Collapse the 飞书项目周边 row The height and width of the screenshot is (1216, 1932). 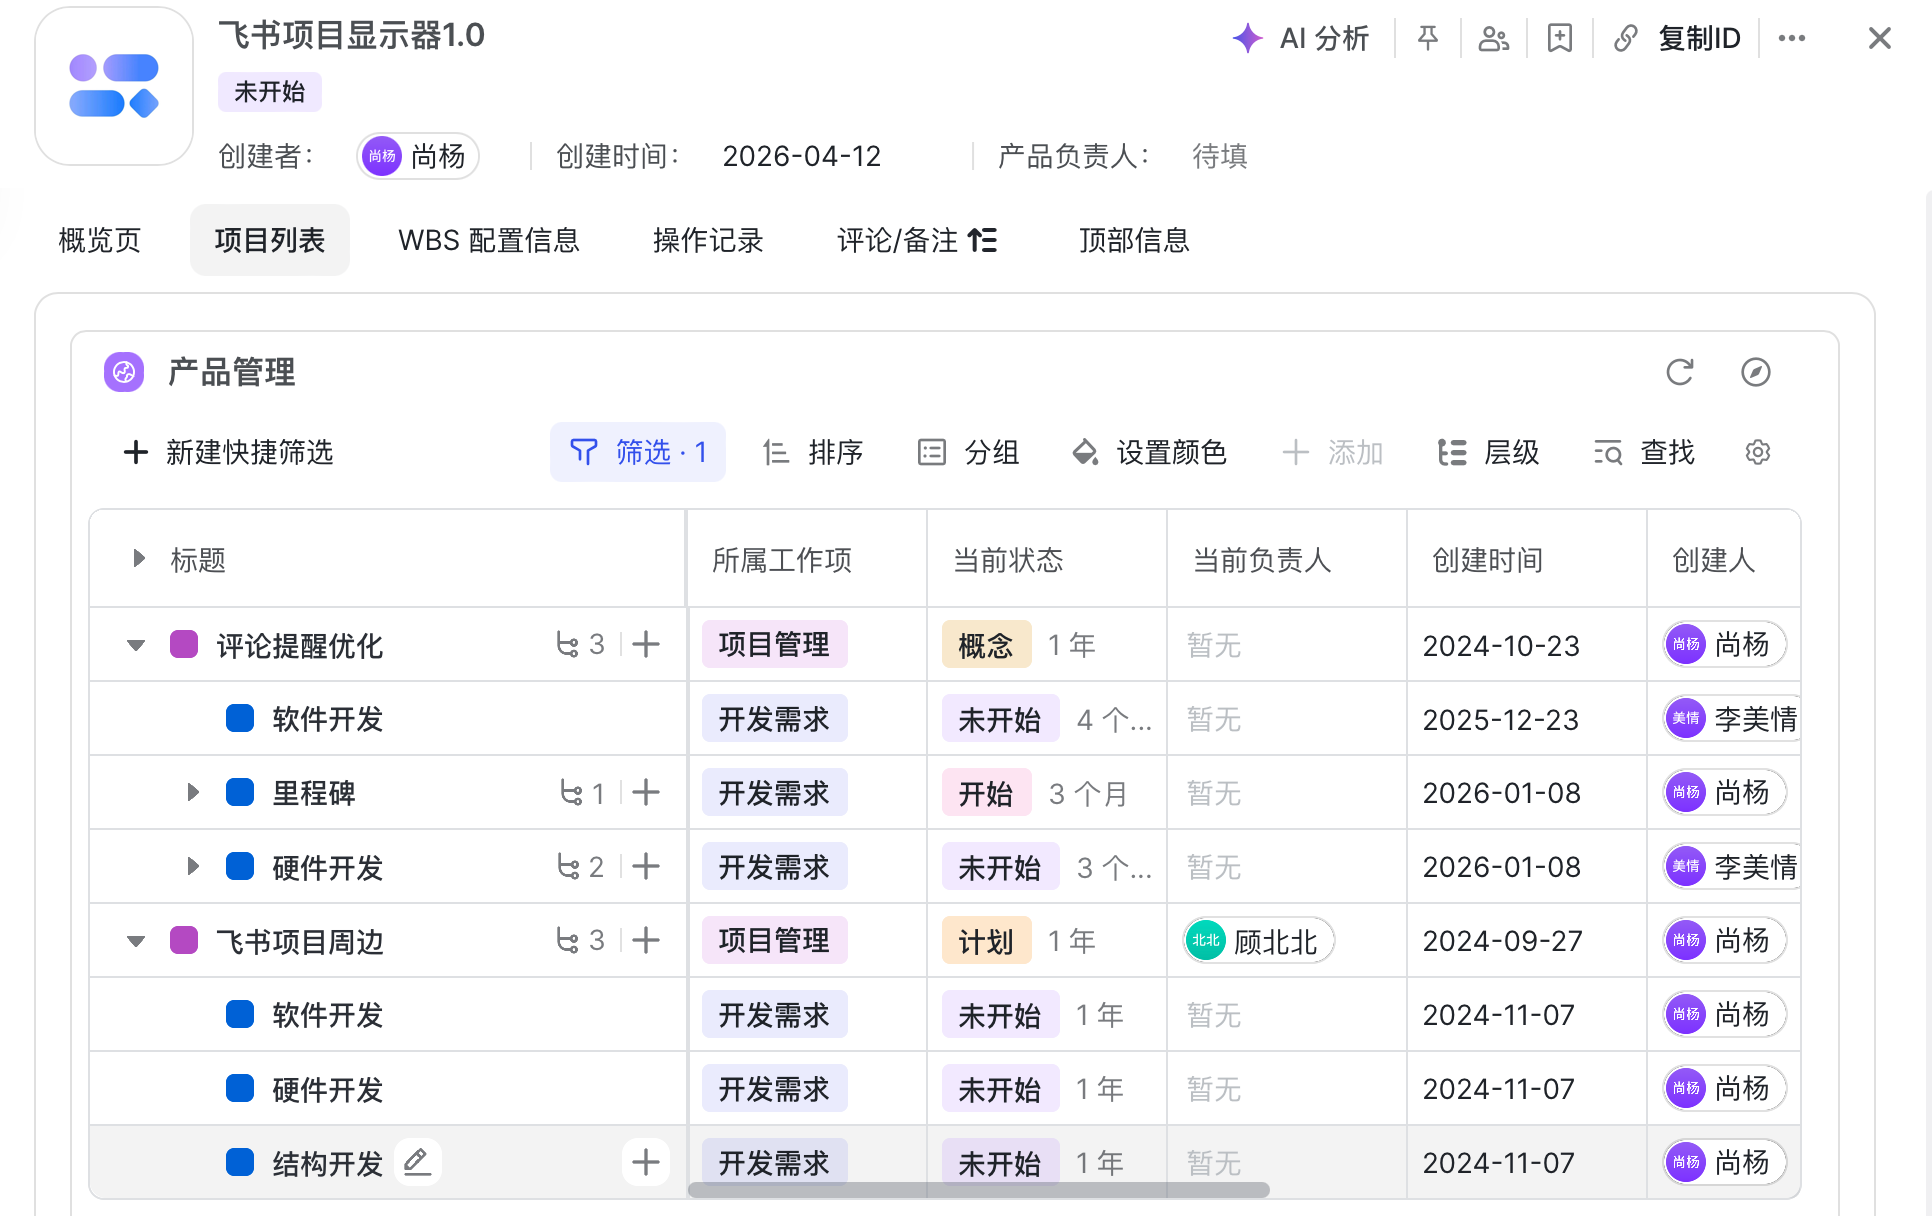(136, 941)
